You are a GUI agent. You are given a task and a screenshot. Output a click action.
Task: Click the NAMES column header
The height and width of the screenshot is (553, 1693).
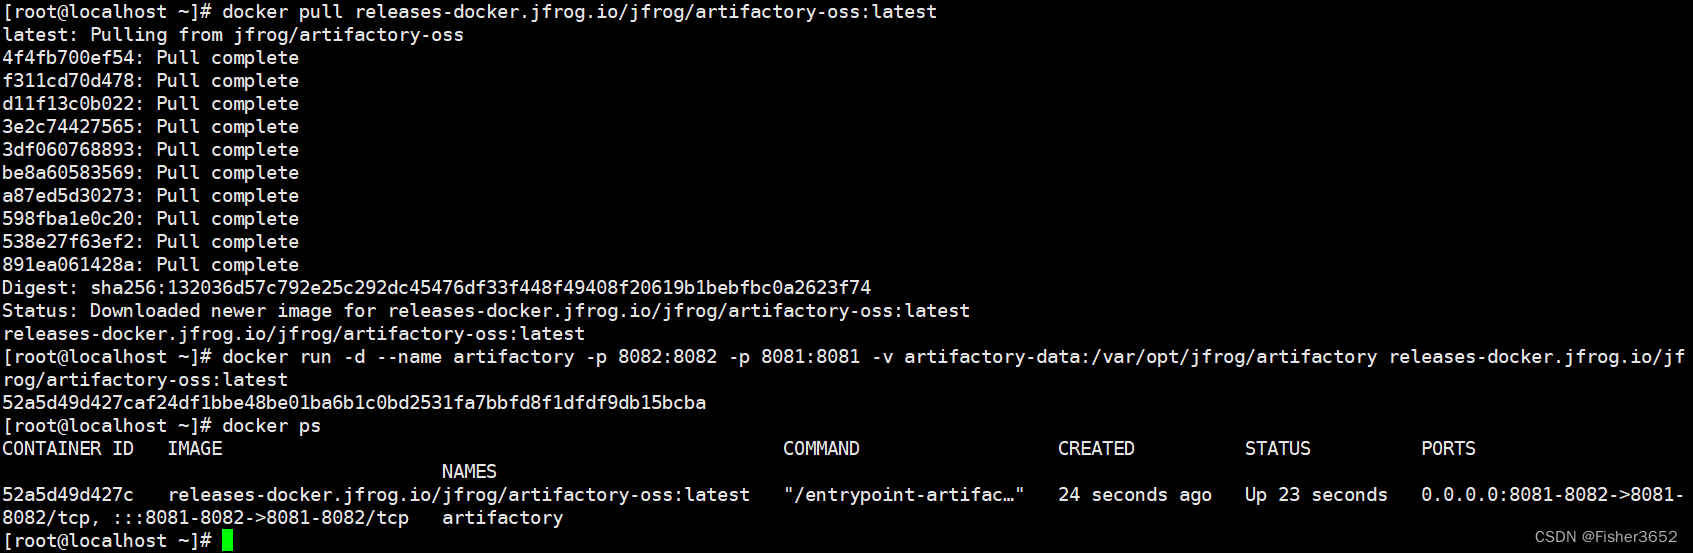[469, 472]
